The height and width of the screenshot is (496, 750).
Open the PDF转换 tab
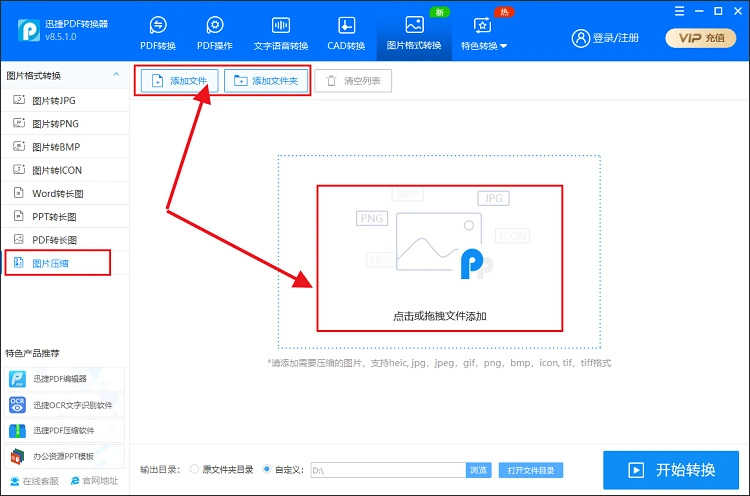158,33
